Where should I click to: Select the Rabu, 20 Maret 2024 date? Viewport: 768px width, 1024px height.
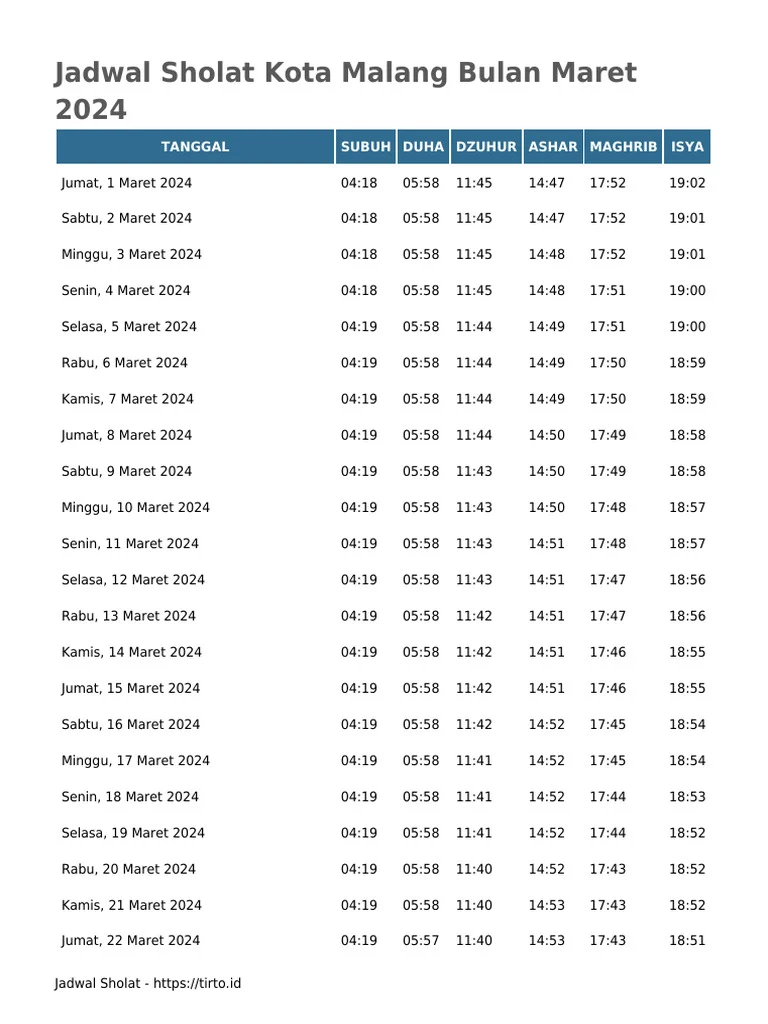tap(129, 869)
